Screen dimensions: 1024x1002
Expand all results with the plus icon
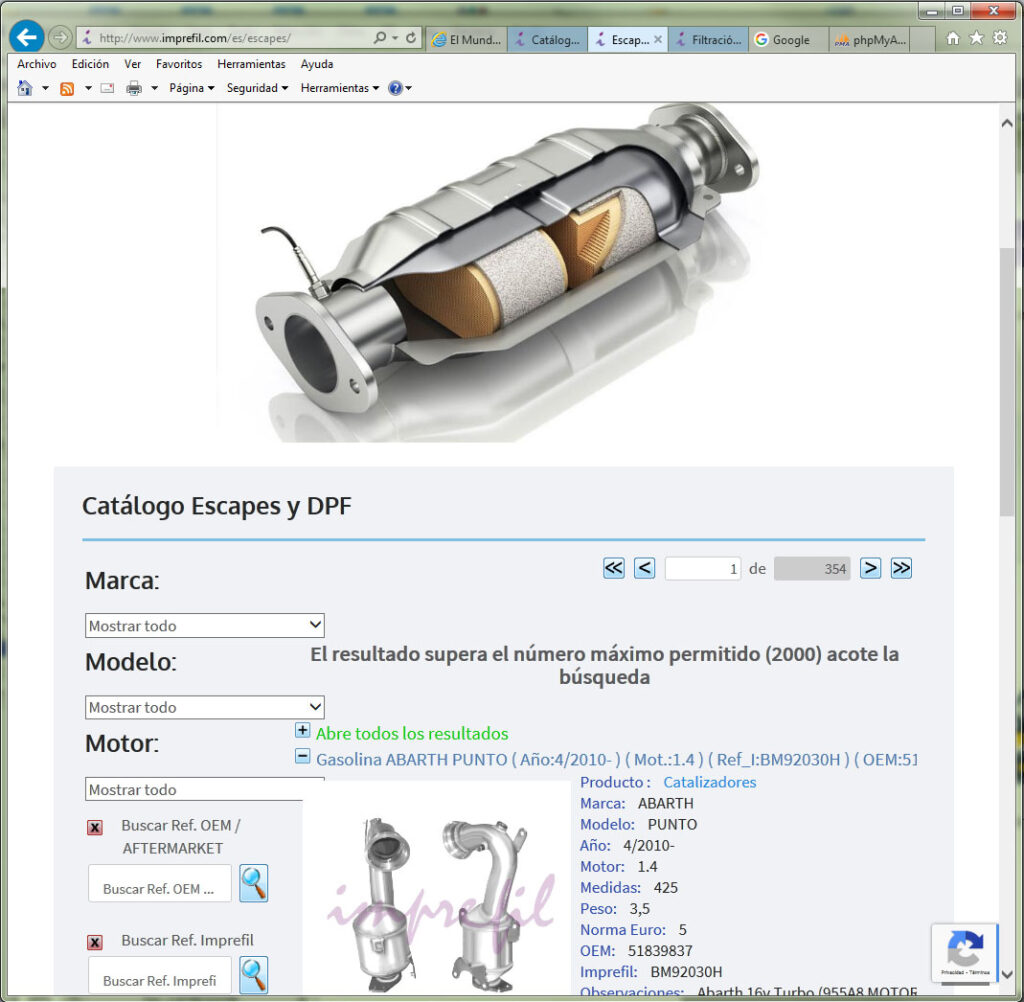point(303,731)
